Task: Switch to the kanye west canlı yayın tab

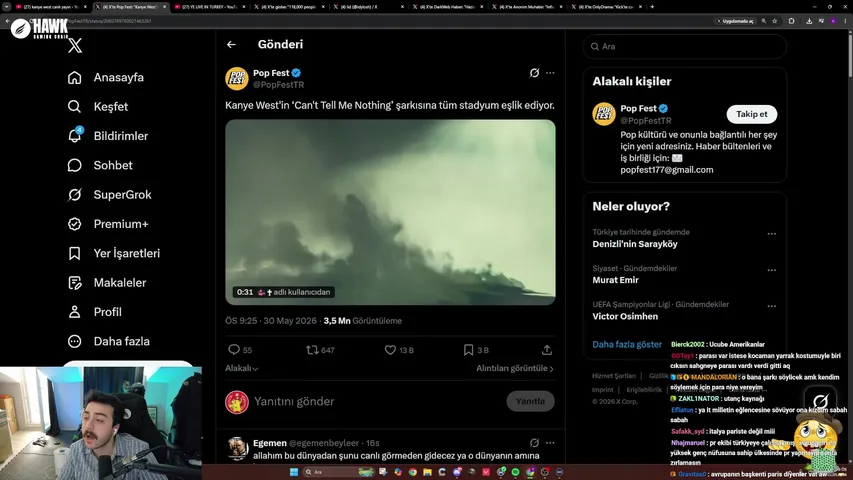Action: [x=50, y=7]
